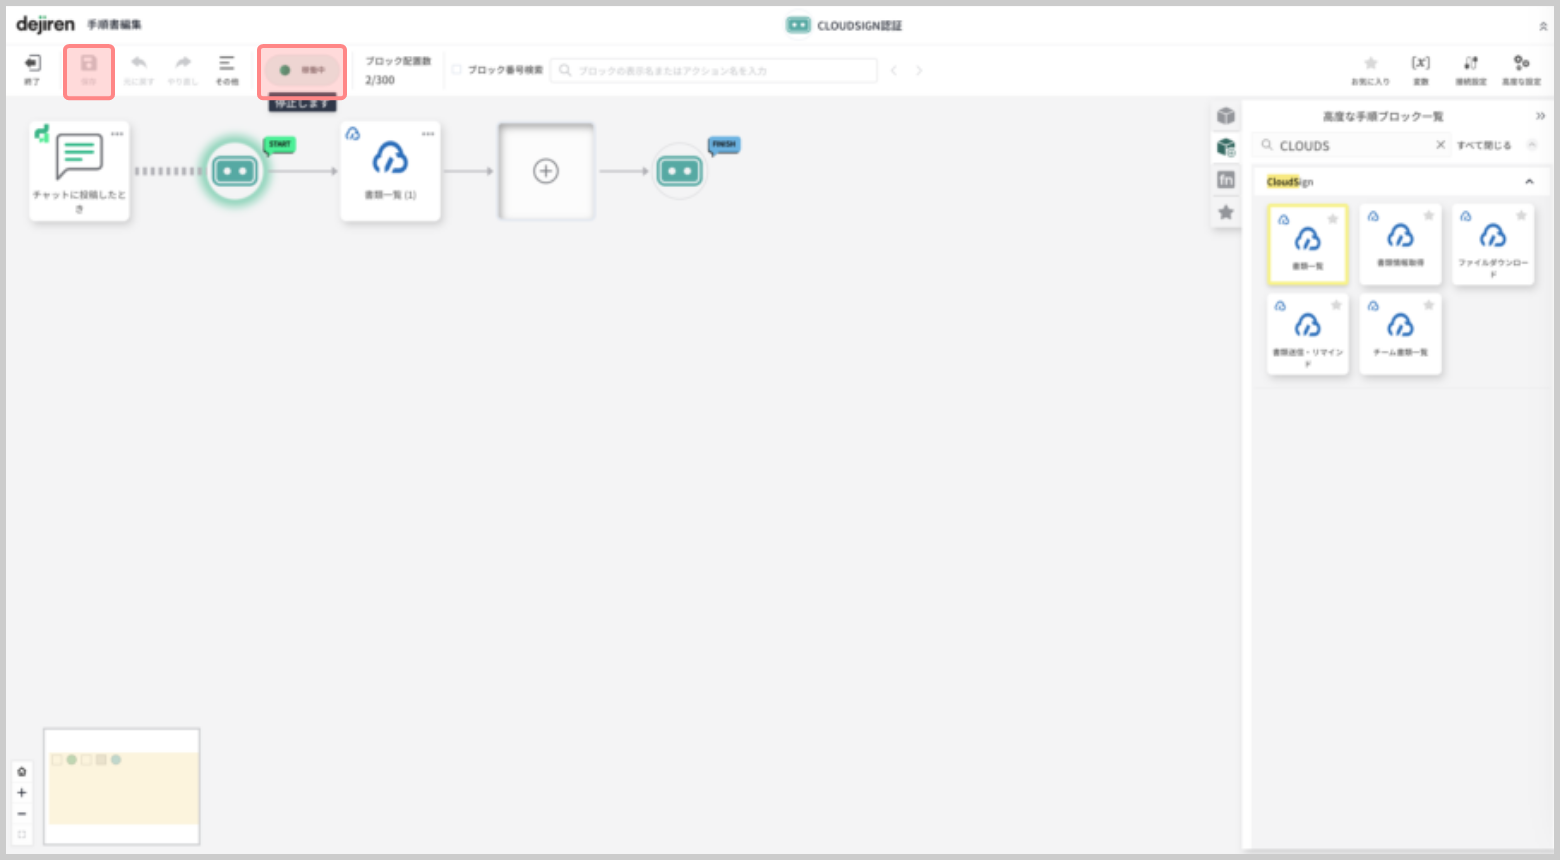
Task: Click the やり直し redo arrow
Action: tap(183, 69)
